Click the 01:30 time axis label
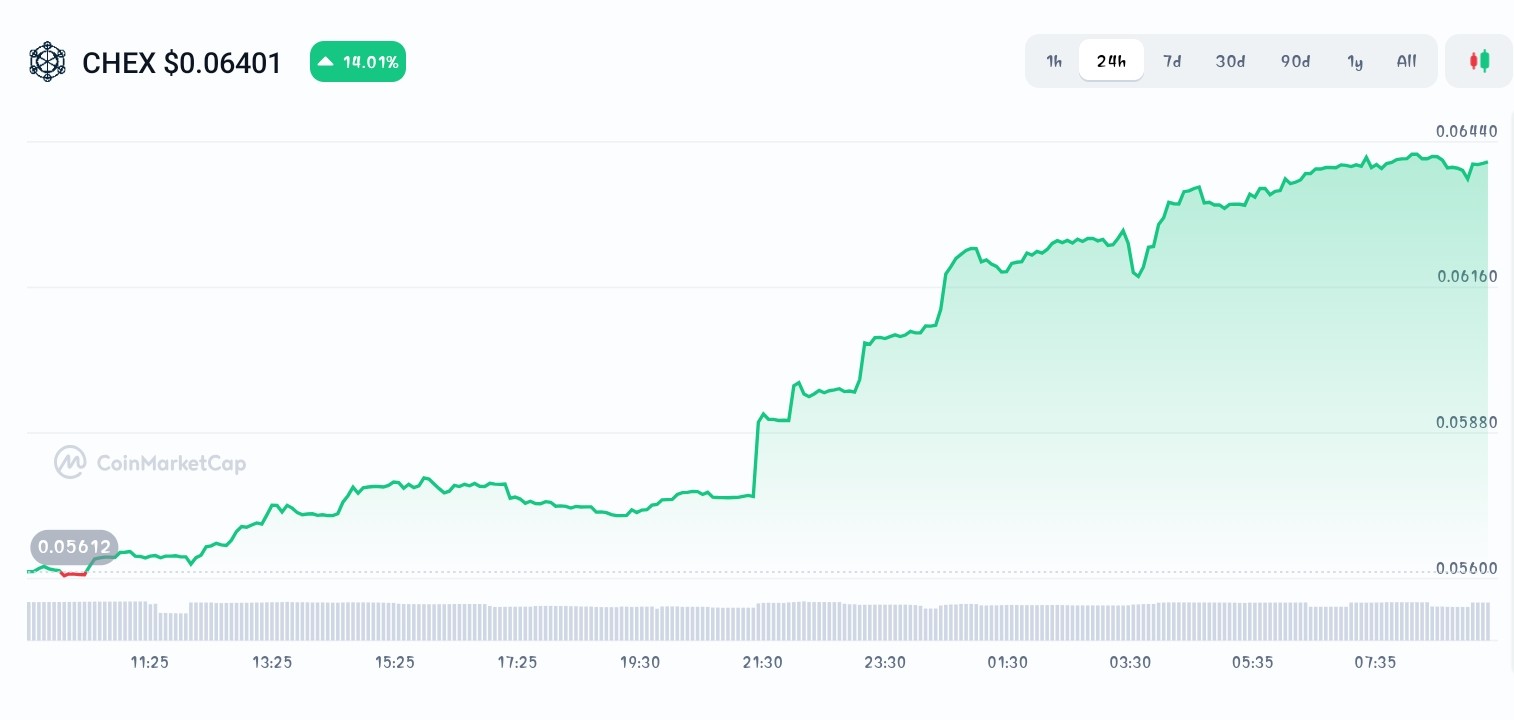 point(1007,662)
